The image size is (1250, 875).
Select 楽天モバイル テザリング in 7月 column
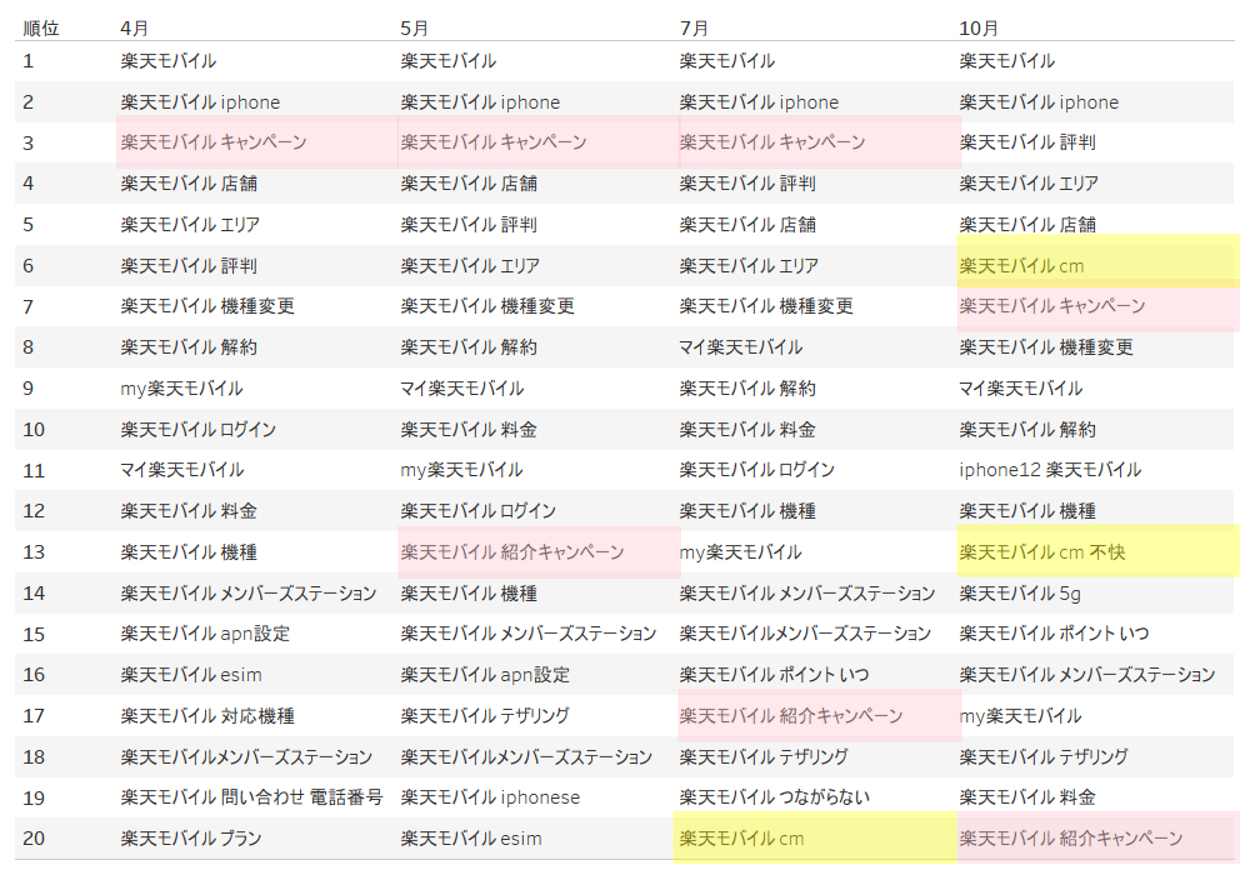764,757
